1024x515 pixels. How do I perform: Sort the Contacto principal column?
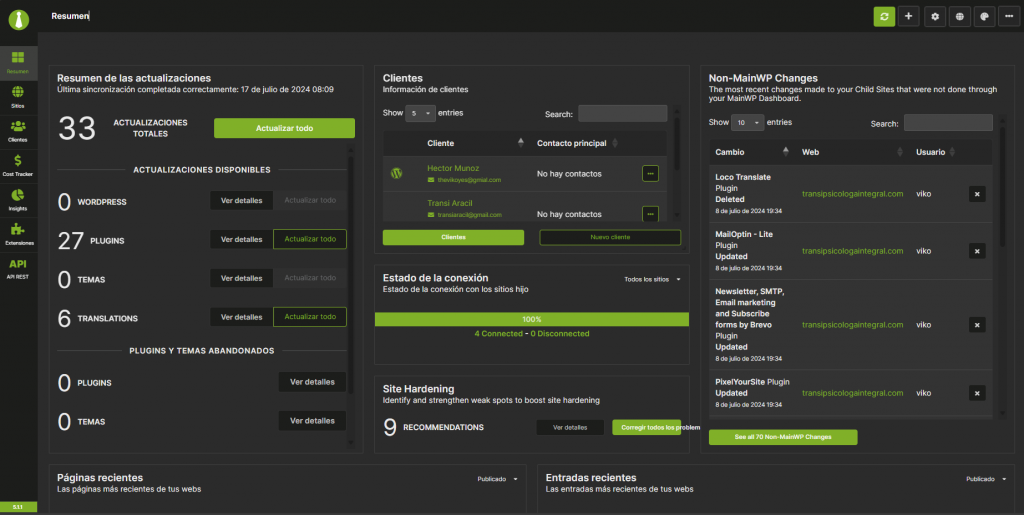tap(615, 143)
